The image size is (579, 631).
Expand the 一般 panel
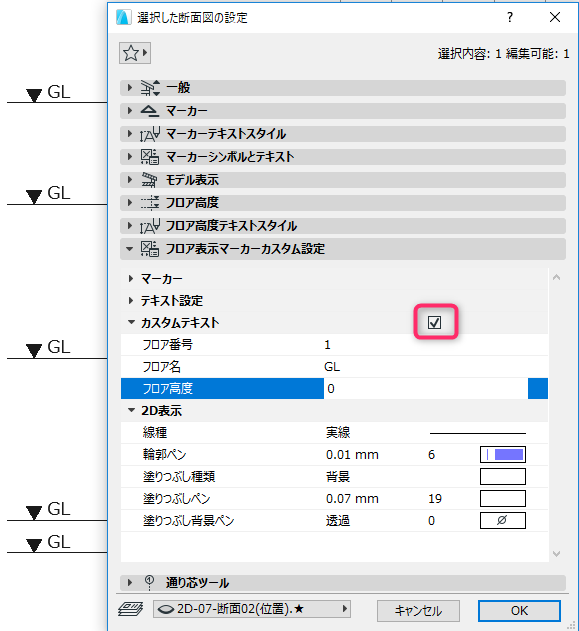(130, 87)
